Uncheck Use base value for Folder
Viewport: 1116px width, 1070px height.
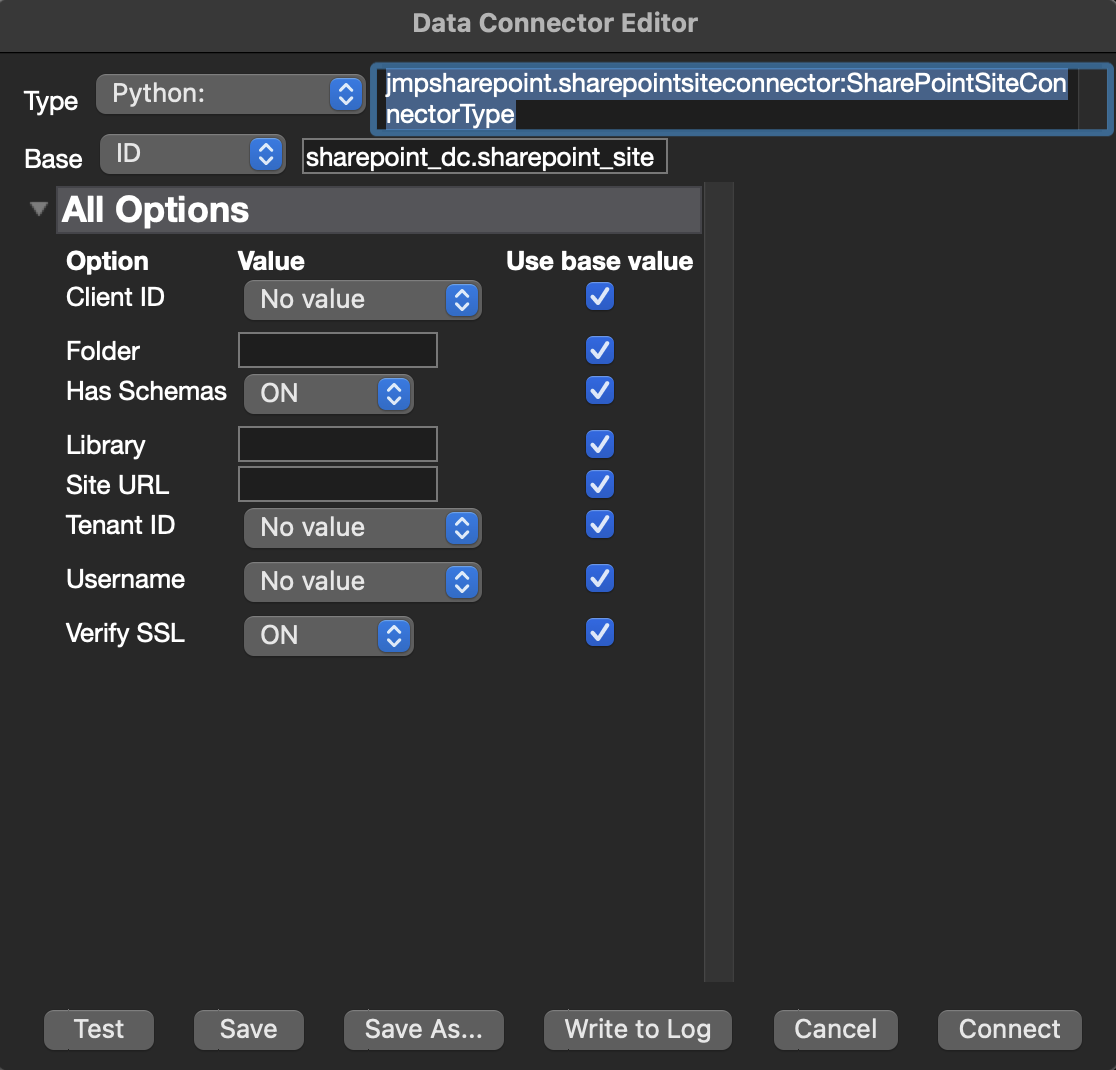(599, 350)
